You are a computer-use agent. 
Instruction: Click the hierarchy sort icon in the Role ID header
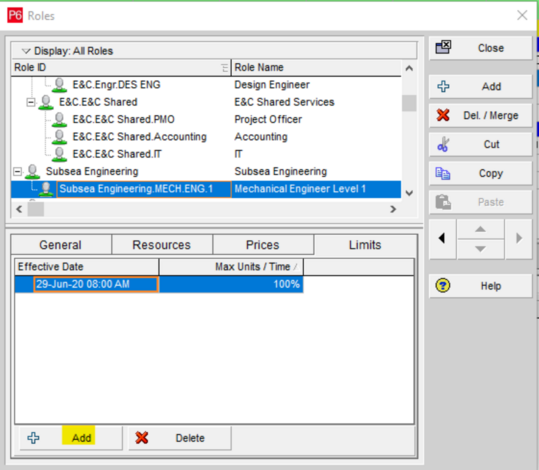point(225,67)
